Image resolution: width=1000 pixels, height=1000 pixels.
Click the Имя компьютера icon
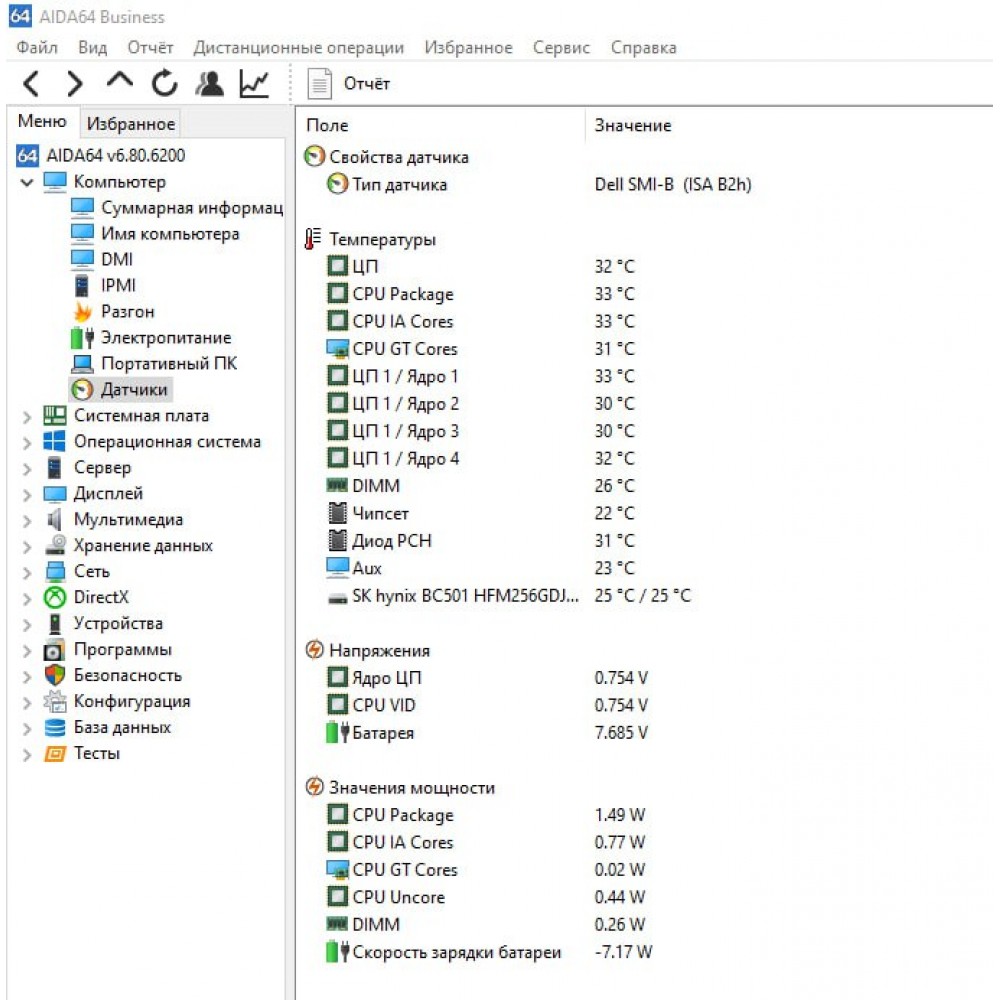[x=82, y=234]
